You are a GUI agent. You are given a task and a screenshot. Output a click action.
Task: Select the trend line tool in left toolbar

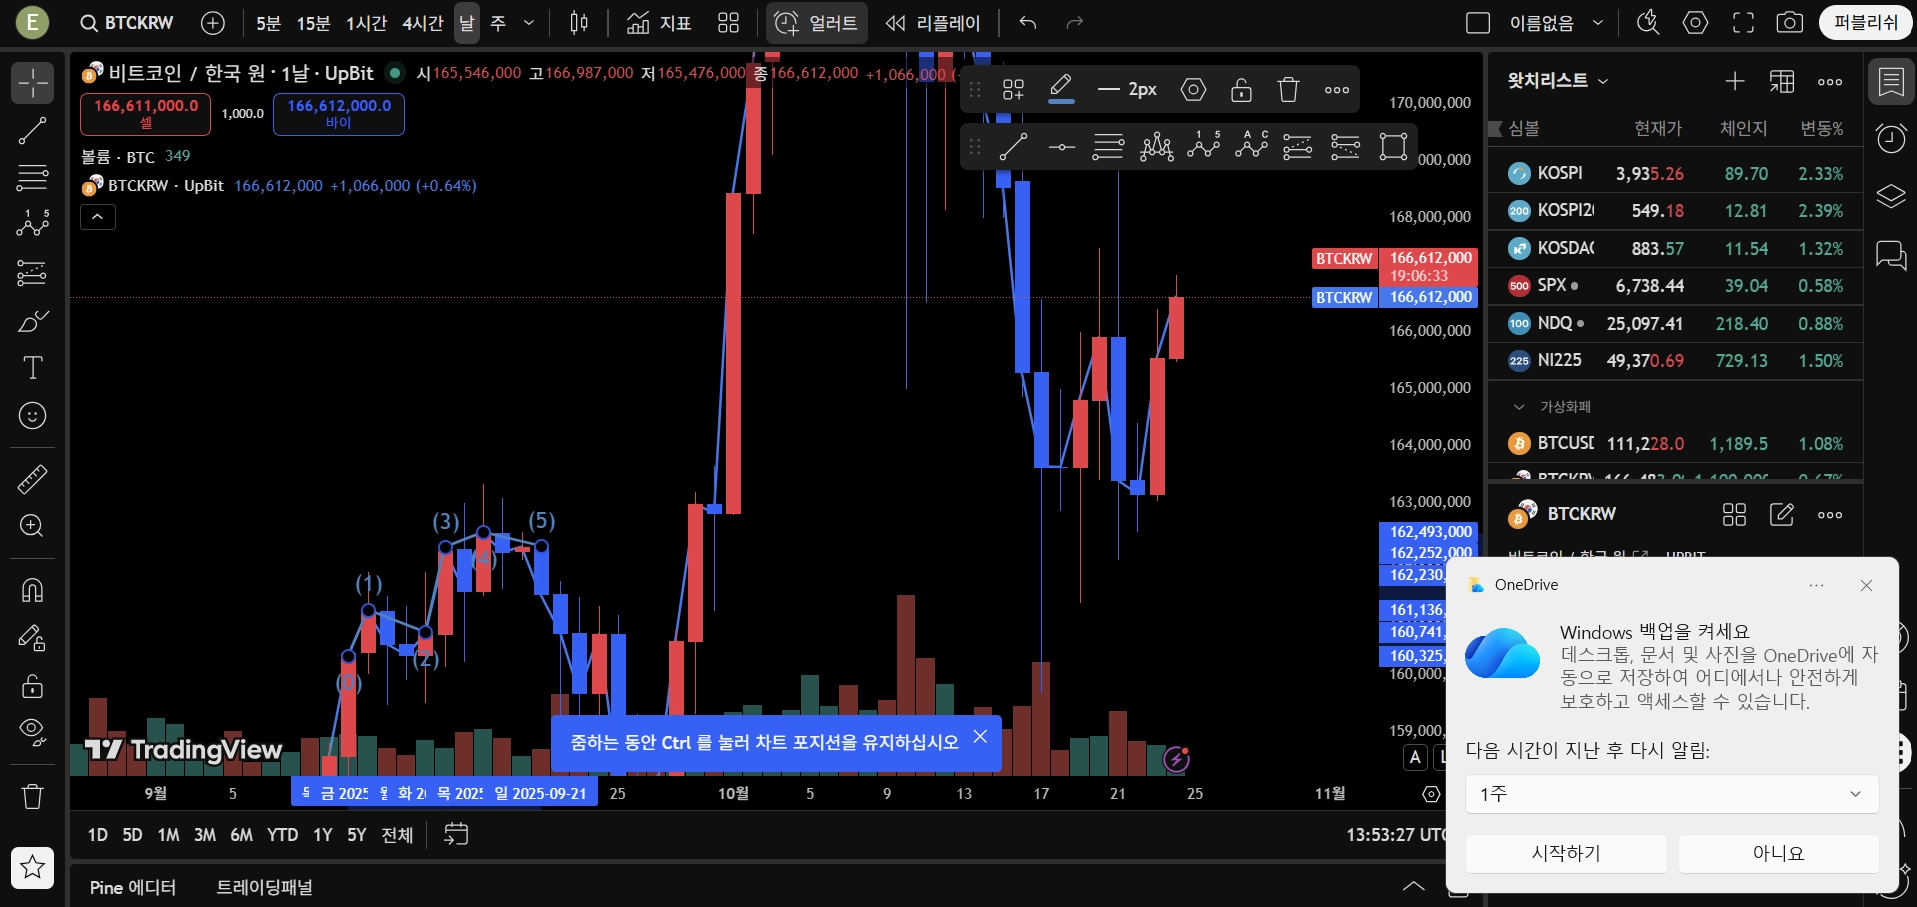pos(32,130)
